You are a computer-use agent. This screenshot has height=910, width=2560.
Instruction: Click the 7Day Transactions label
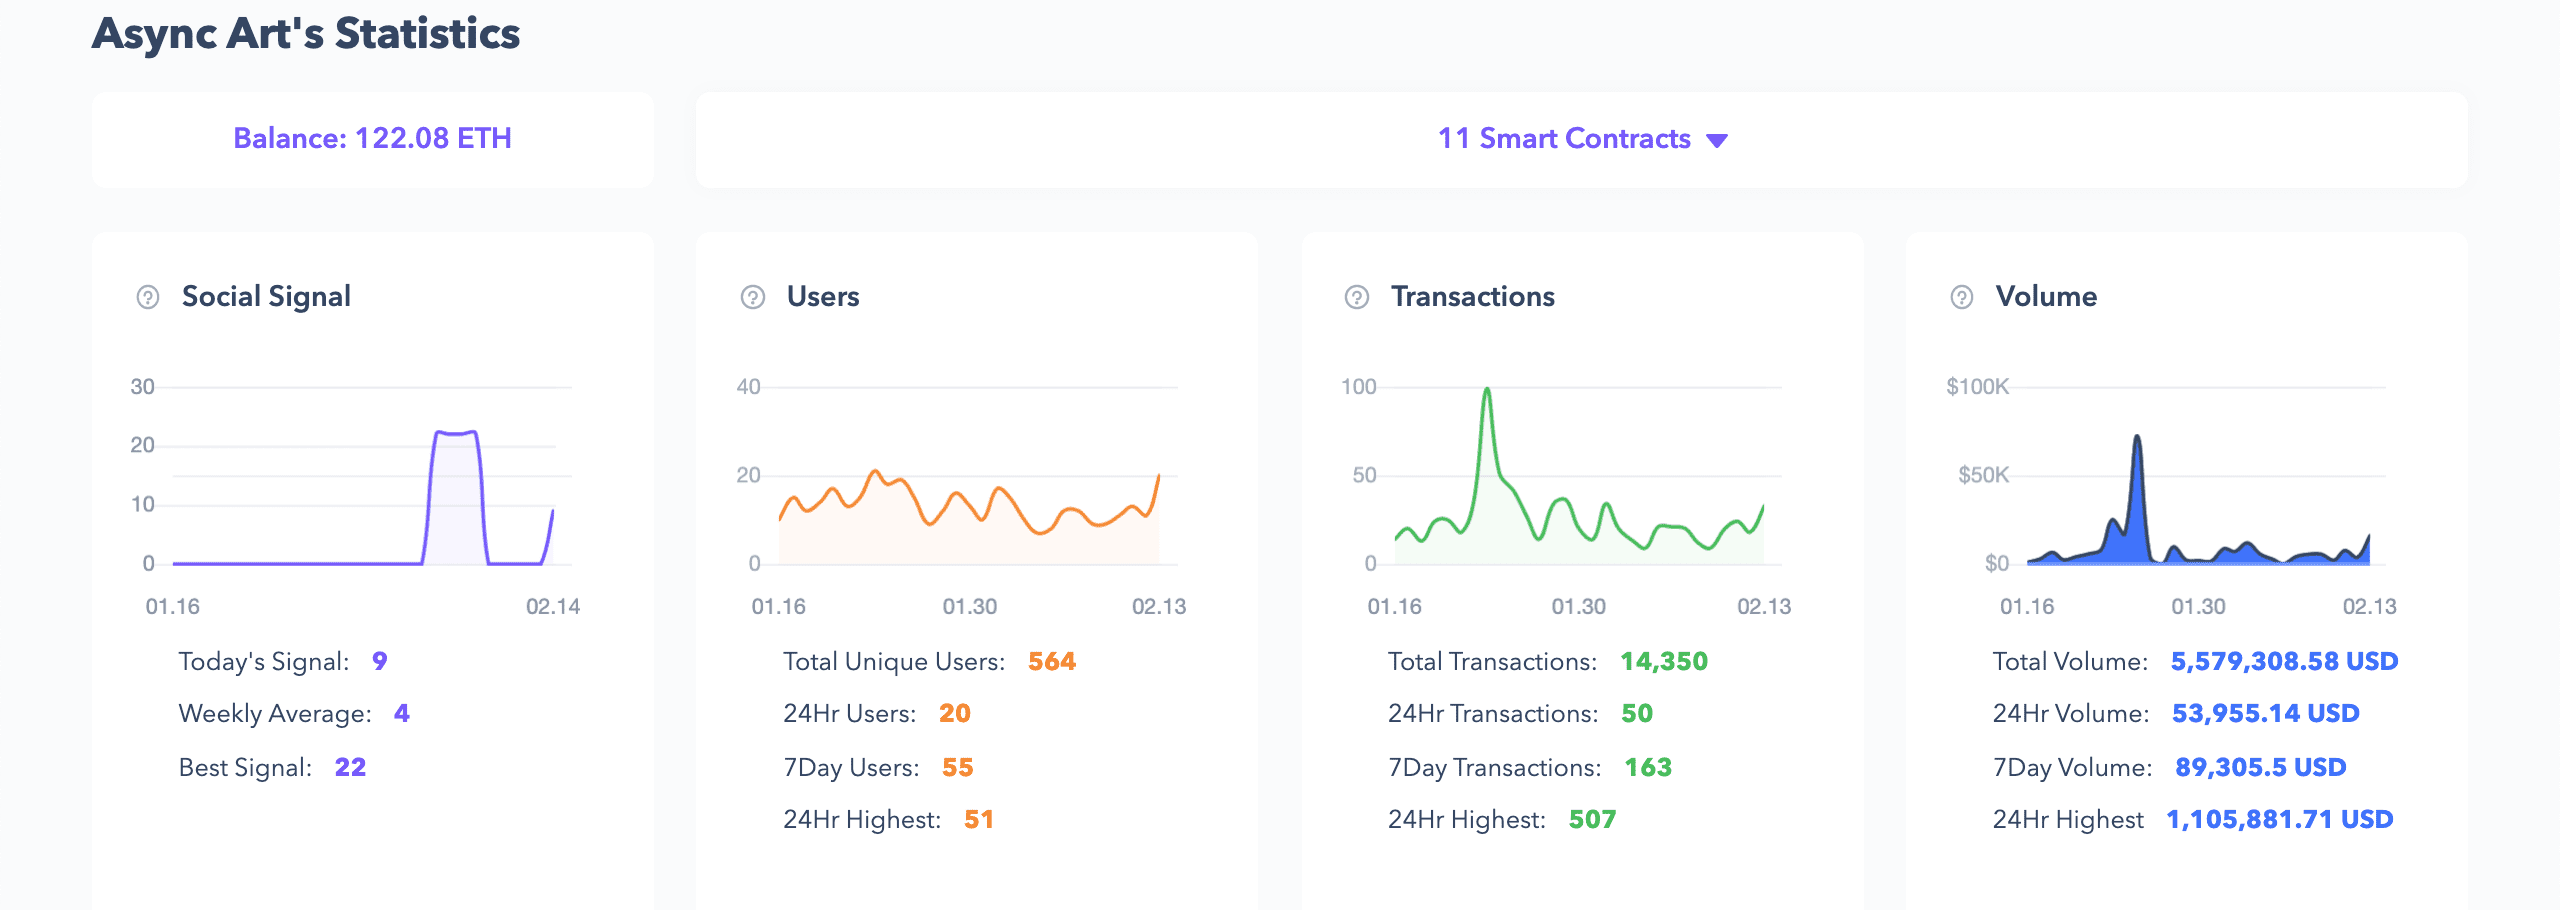point(1494,767)
